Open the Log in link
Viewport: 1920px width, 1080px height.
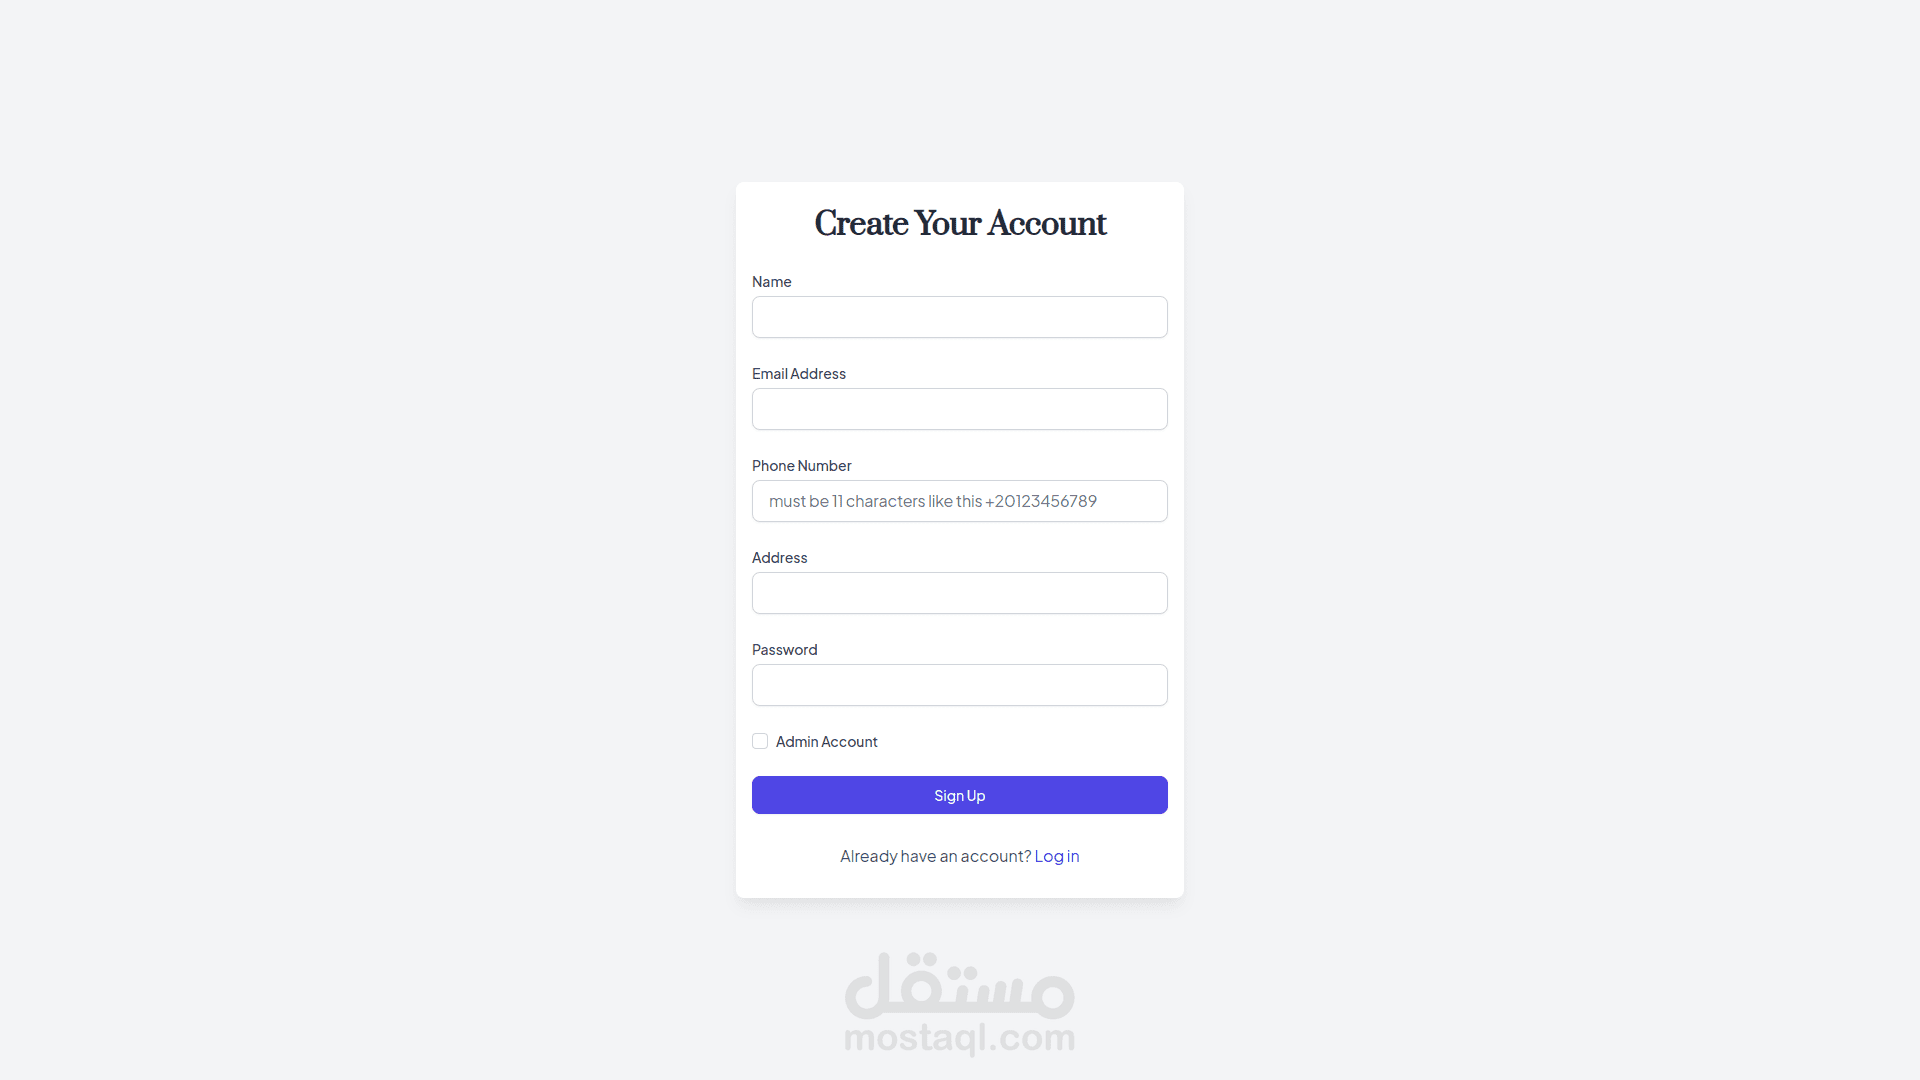click(x=1056, y=856)
